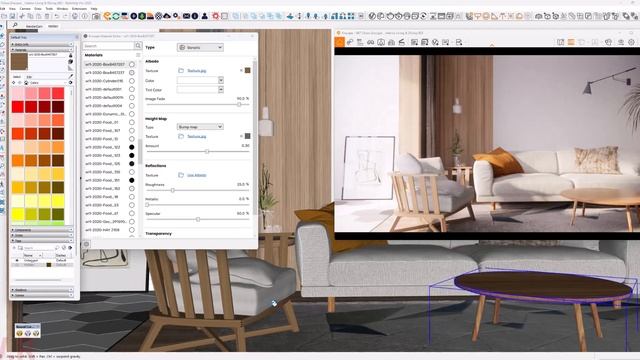640x360 pixels.
Task: Select first material row radio circle
Action: tap(132, 64)
